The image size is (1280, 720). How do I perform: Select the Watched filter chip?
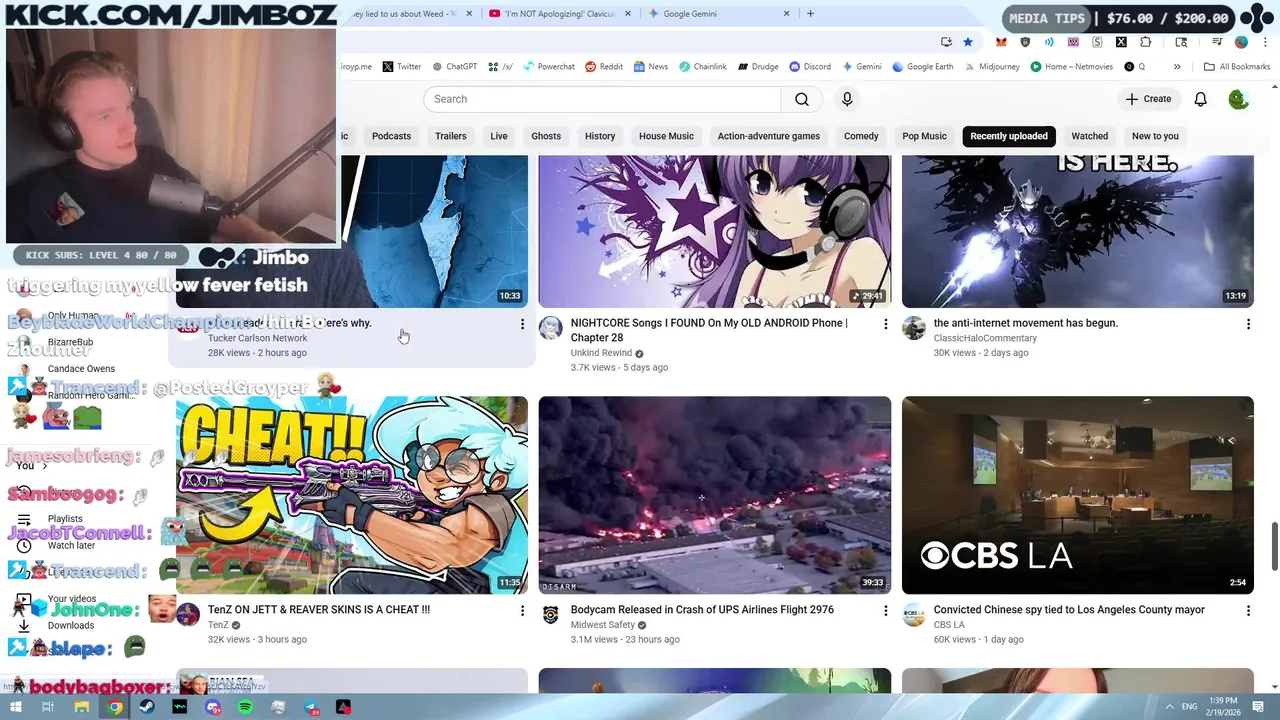(1090, 136)
